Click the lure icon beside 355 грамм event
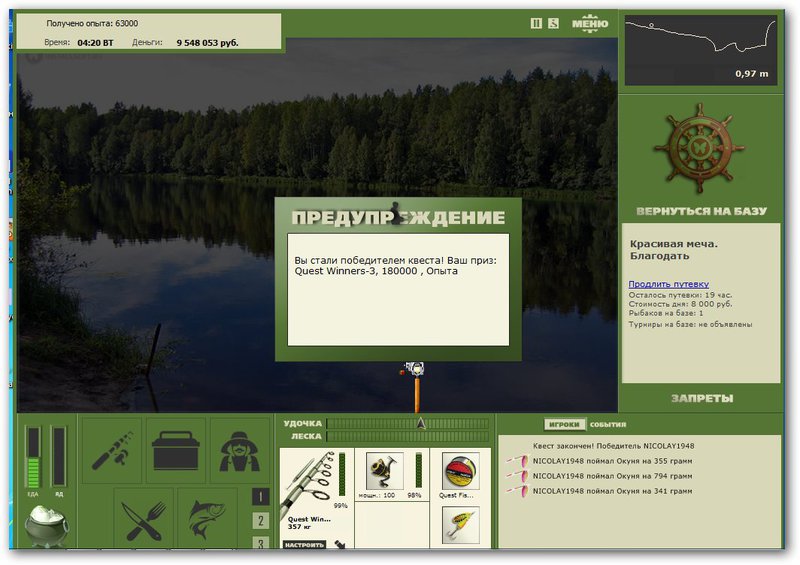800x565 pixels. (517, 460)
